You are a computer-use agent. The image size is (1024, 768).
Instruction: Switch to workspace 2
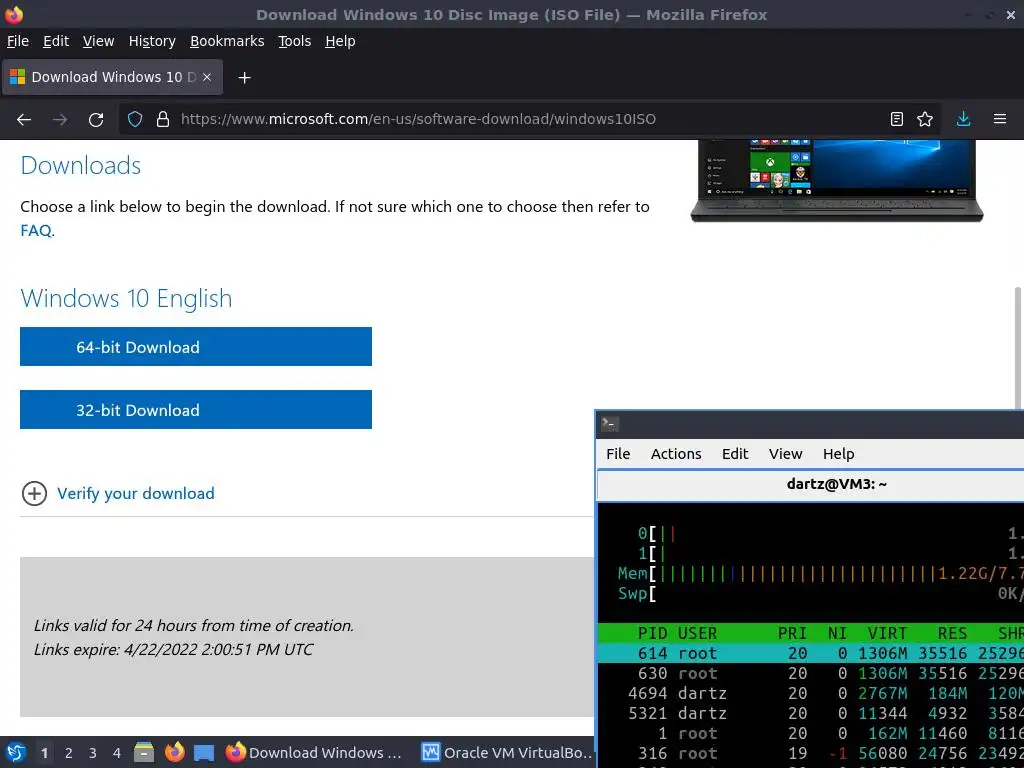click(x=69, y=753)
